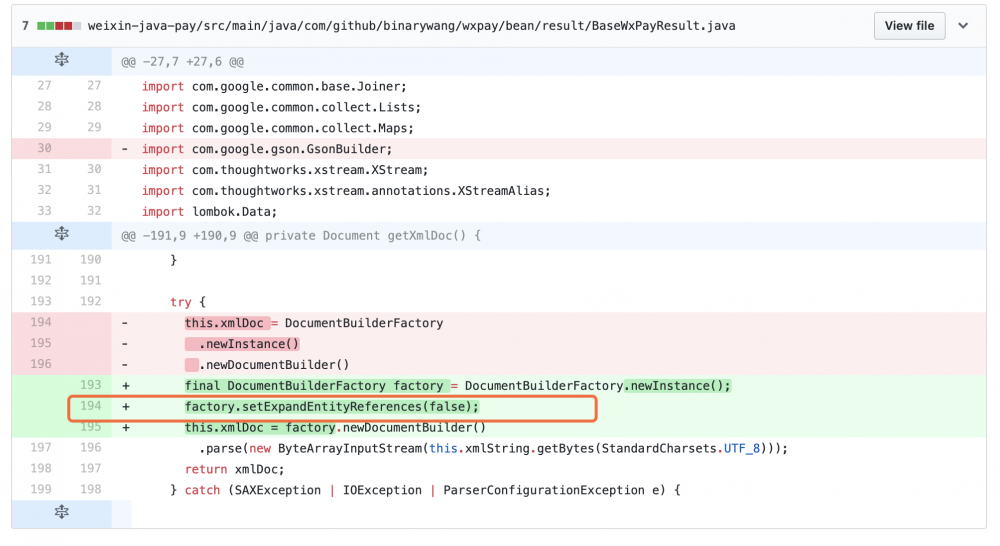Expand hidden lines below line 199
The height and width of the screenshot is (546, 1000).
(61, 512)
